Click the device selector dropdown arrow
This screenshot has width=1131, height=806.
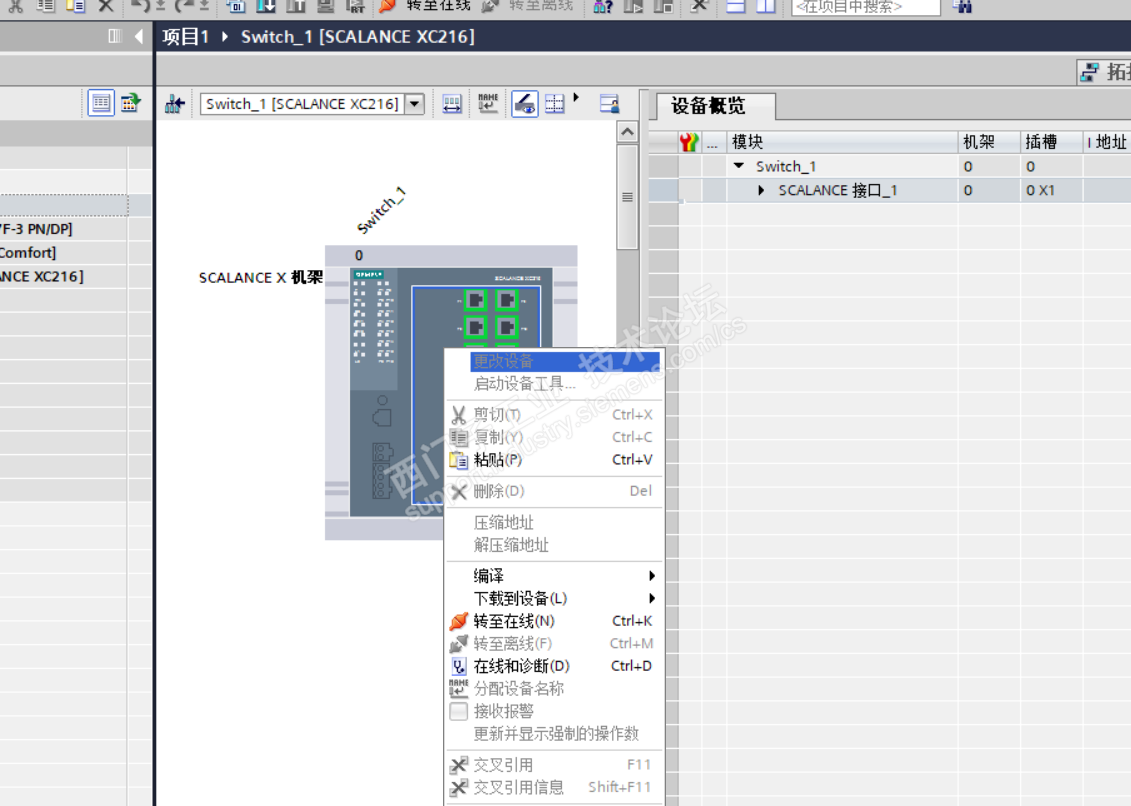point(415,104)
